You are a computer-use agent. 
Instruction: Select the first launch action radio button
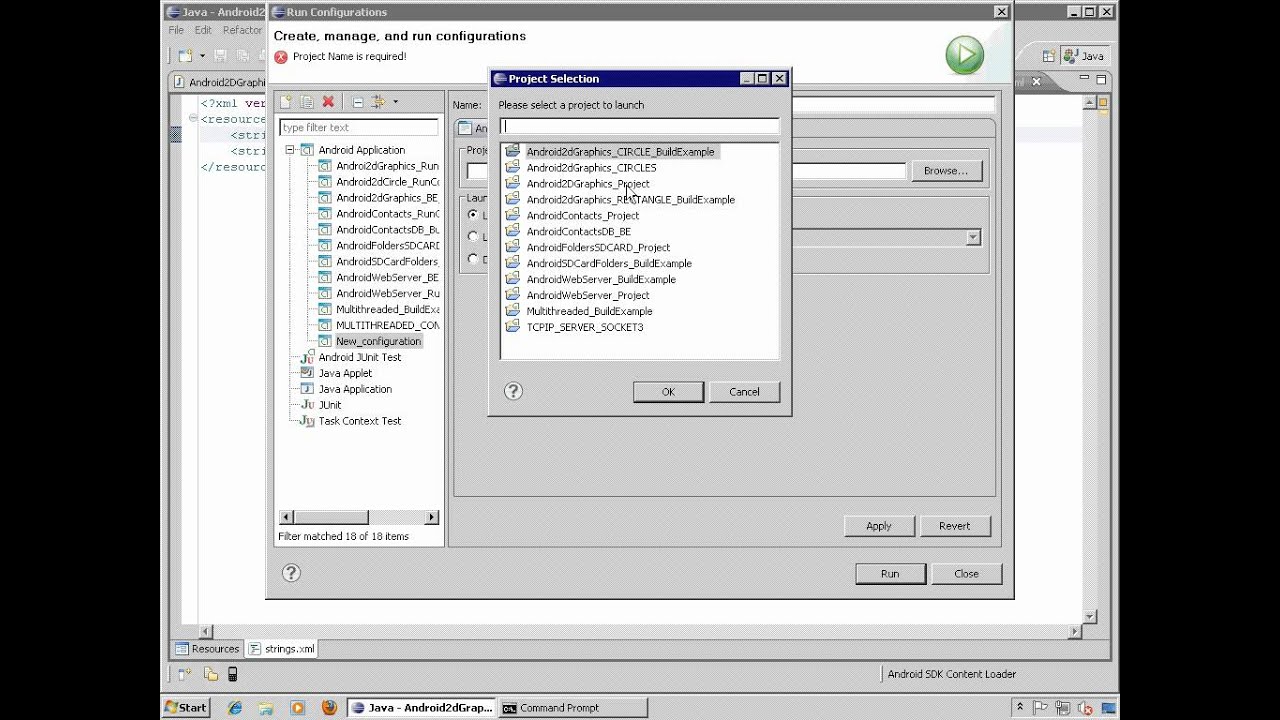point(473,215)
